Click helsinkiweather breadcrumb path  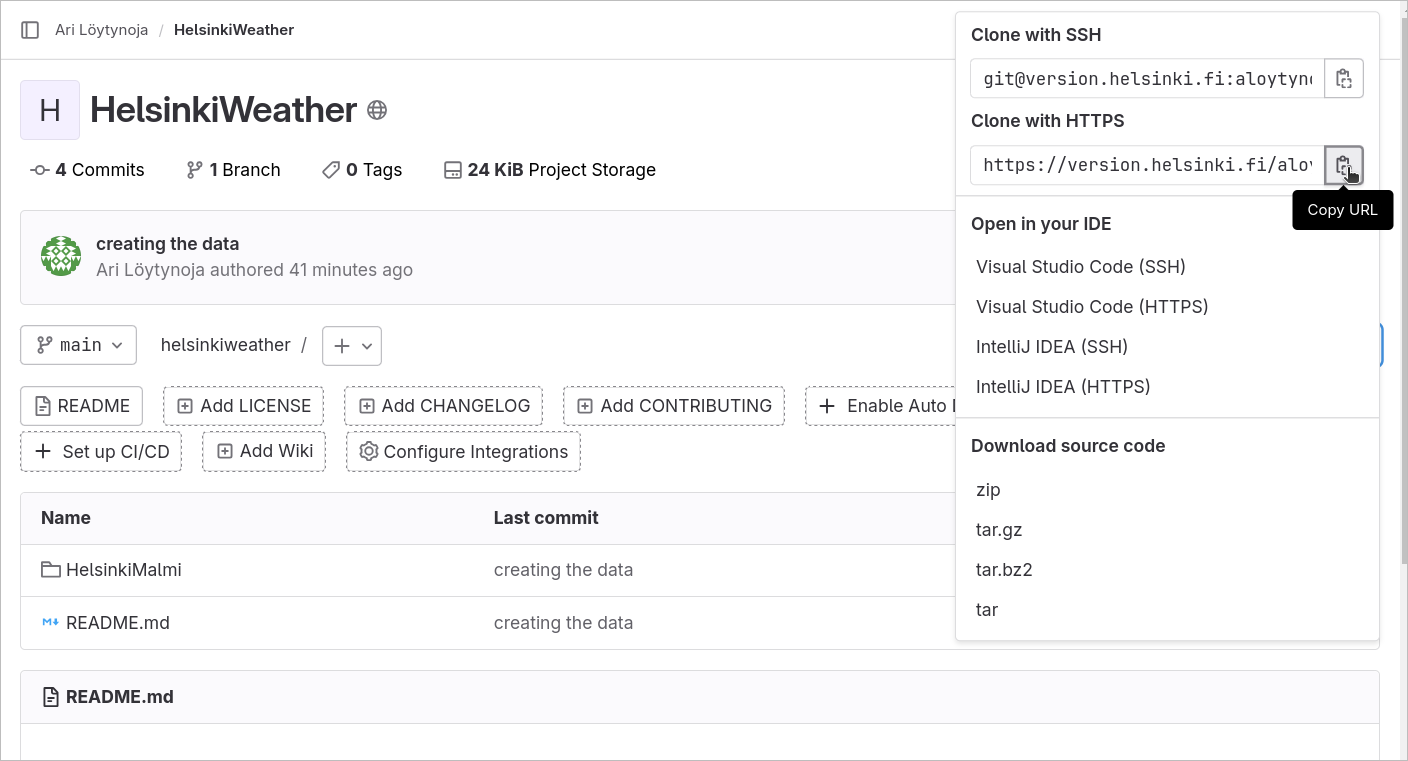(225, 345)
